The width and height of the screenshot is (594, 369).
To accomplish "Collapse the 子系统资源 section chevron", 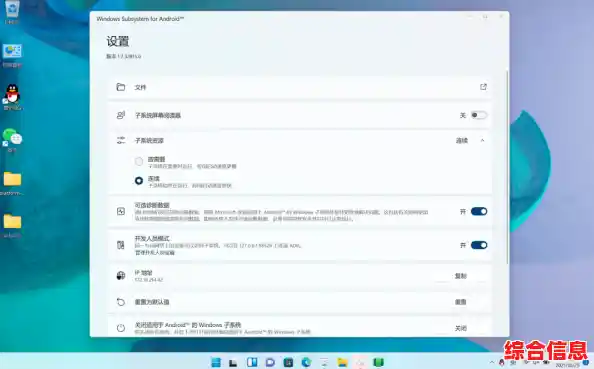I will pyautogui.click(x=482, y=141).
